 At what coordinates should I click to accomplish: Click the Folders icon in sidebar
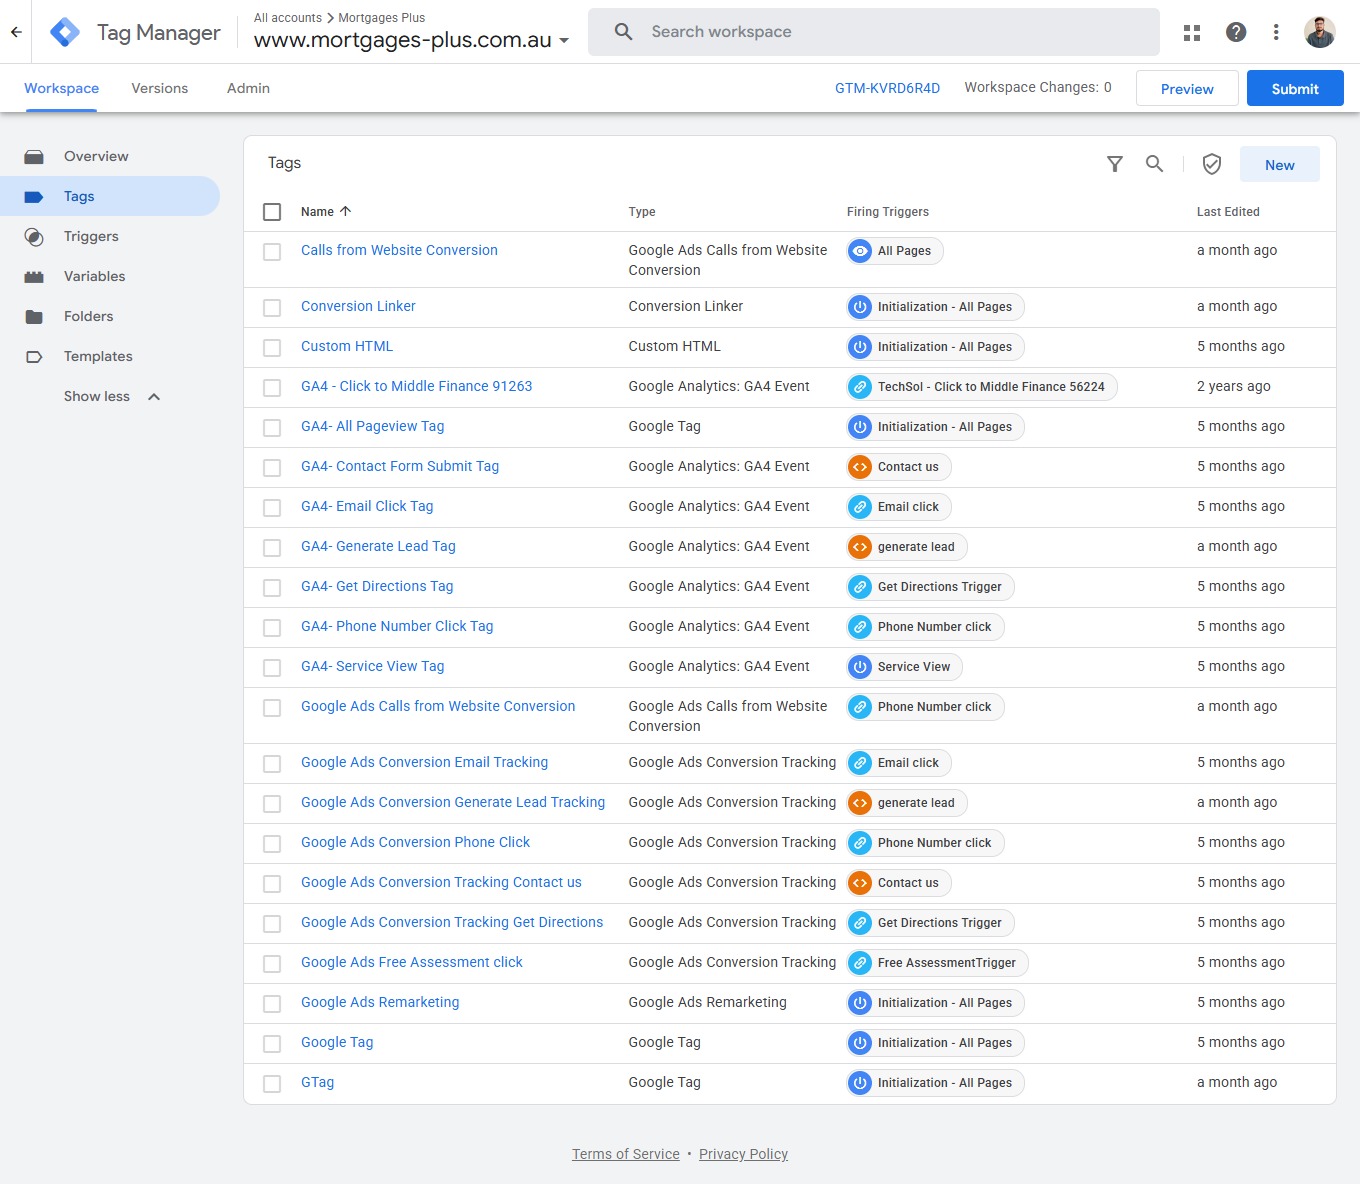tap(34, 317)
